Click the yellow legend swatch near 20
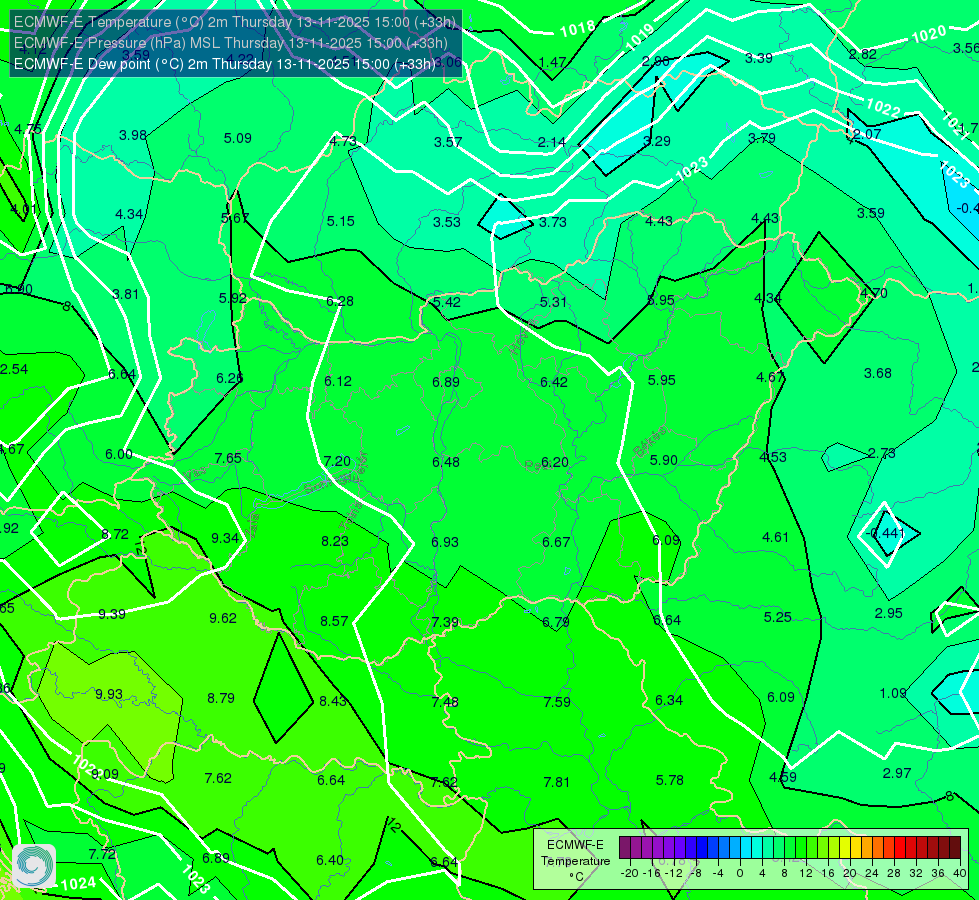 [x=845, y=848]
